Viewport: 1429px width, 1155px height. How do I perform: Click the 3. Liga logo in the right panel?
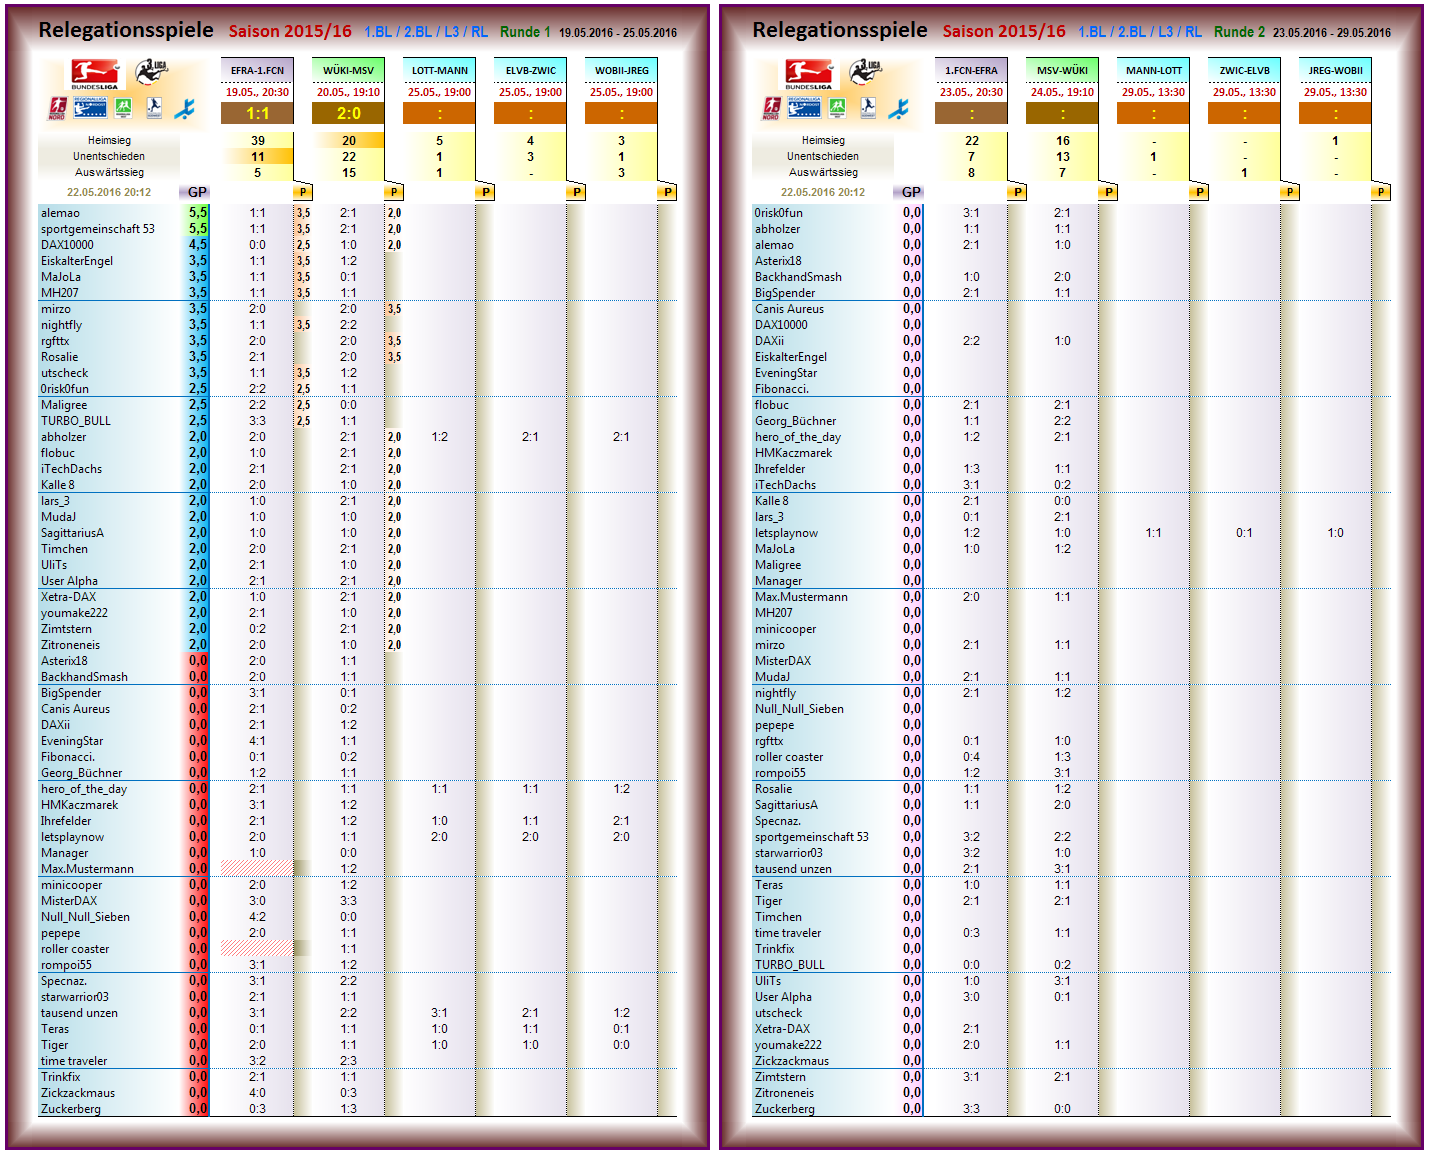pos(866,71)
